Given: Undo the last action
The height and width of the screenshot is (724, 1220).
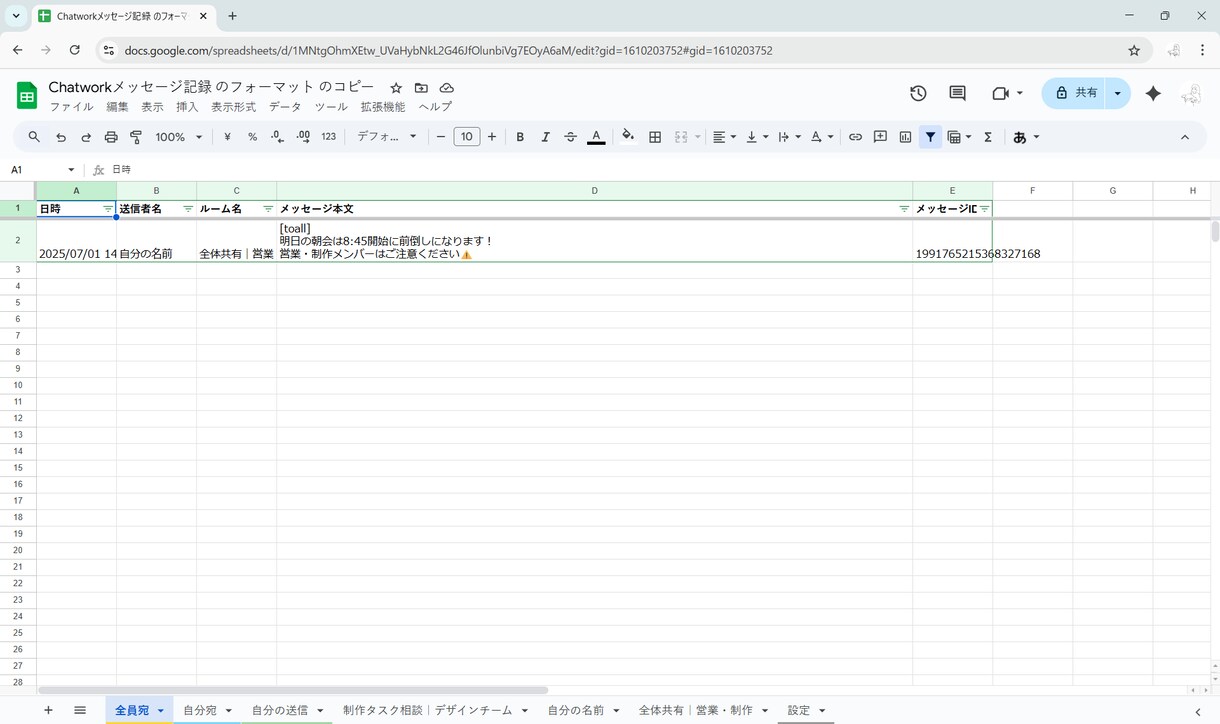Looking at the screenshot, I should pyautogui.click(x=61, y=137).
